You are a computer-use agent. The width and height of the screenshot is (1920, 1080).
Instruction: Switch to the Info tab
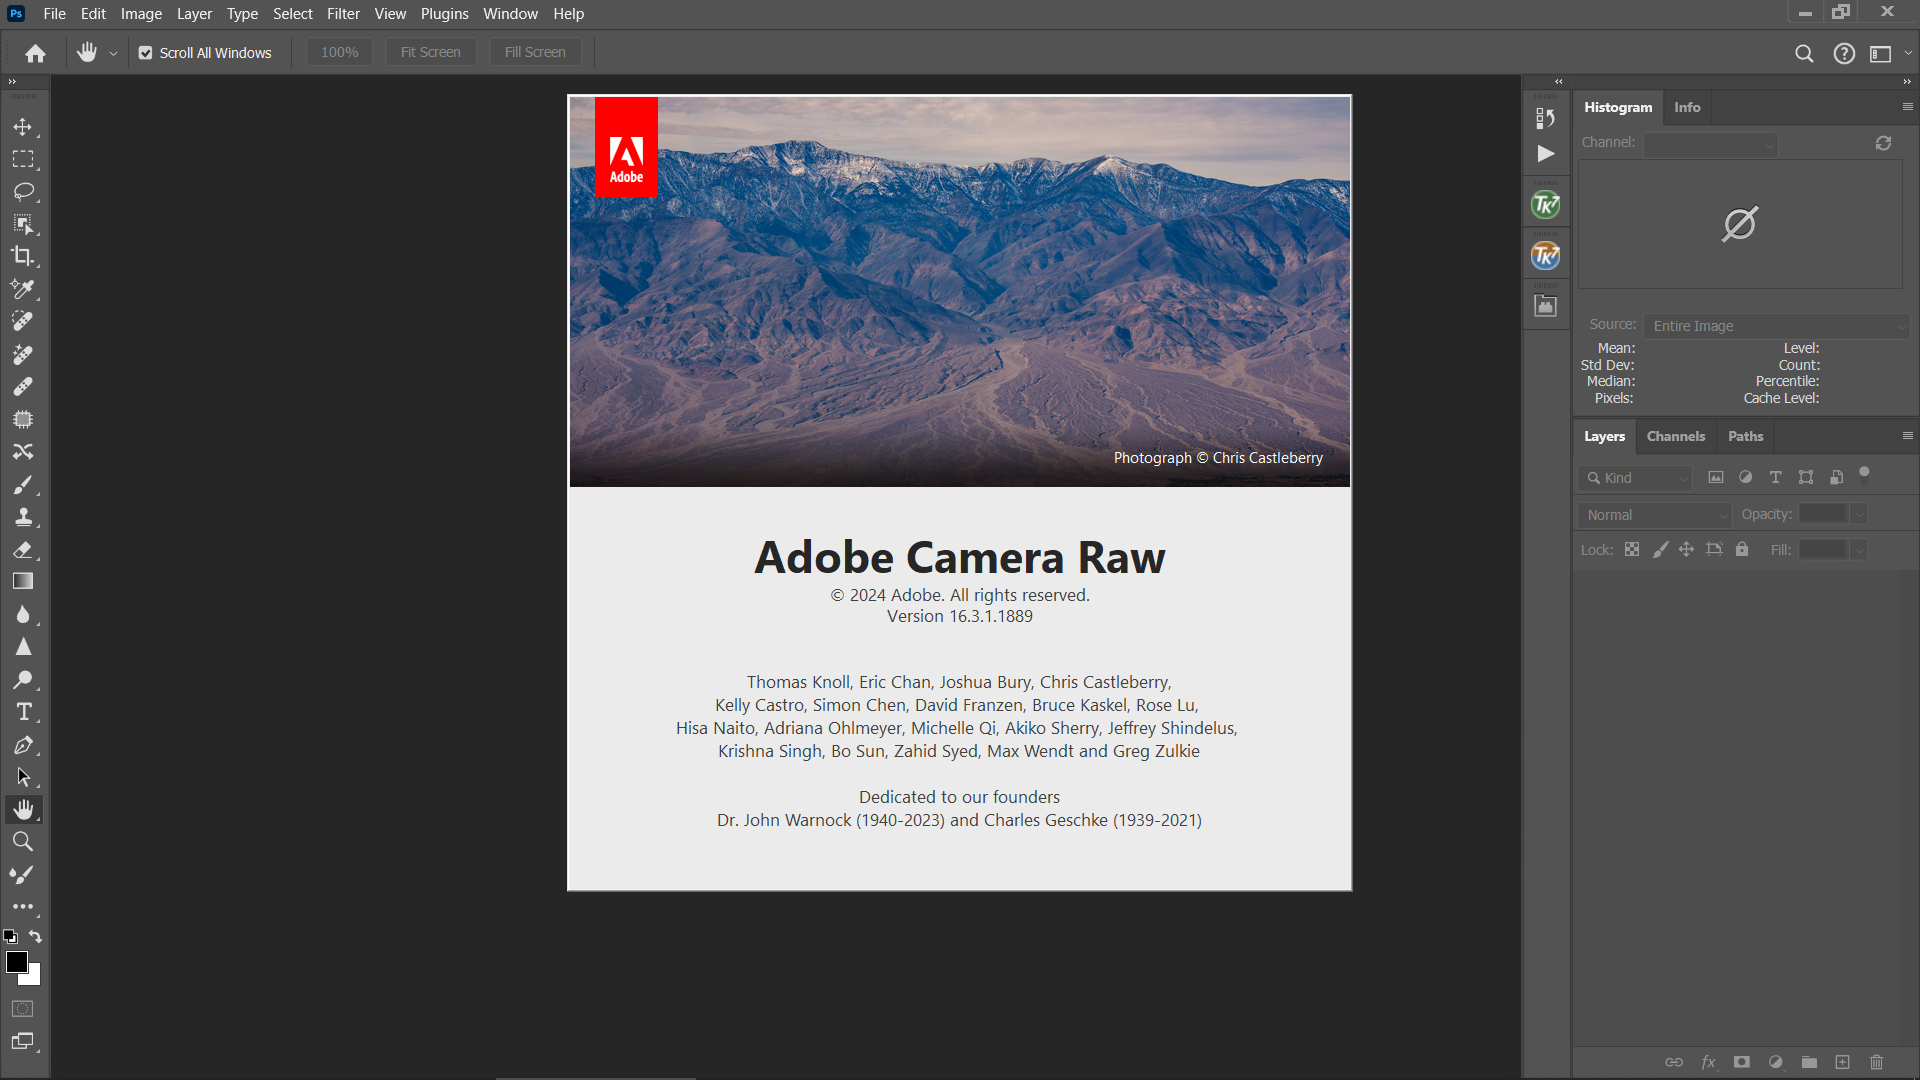coord(1687,107)
